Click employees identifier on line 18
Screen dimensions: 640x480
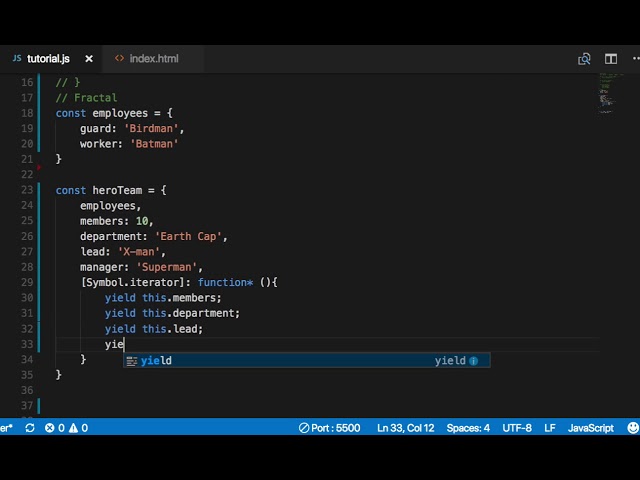(x=120, y=113)
